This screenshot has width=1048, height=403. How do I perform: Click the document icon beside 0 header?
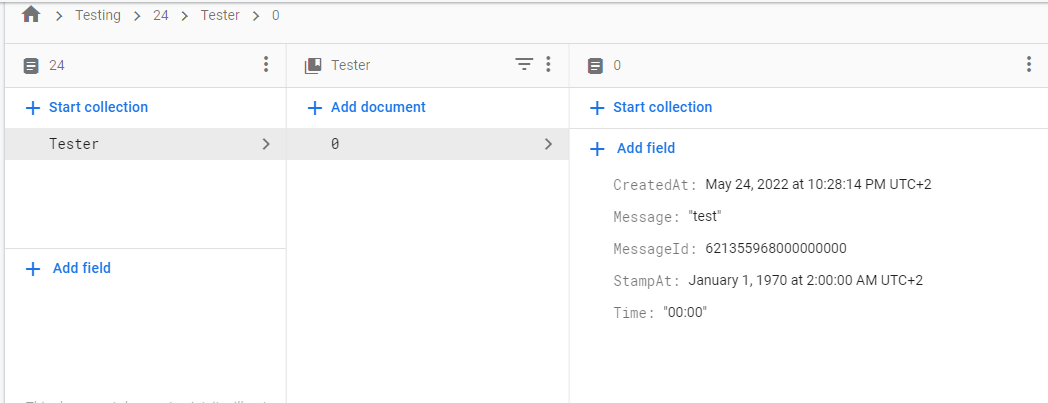pos(595,66)
